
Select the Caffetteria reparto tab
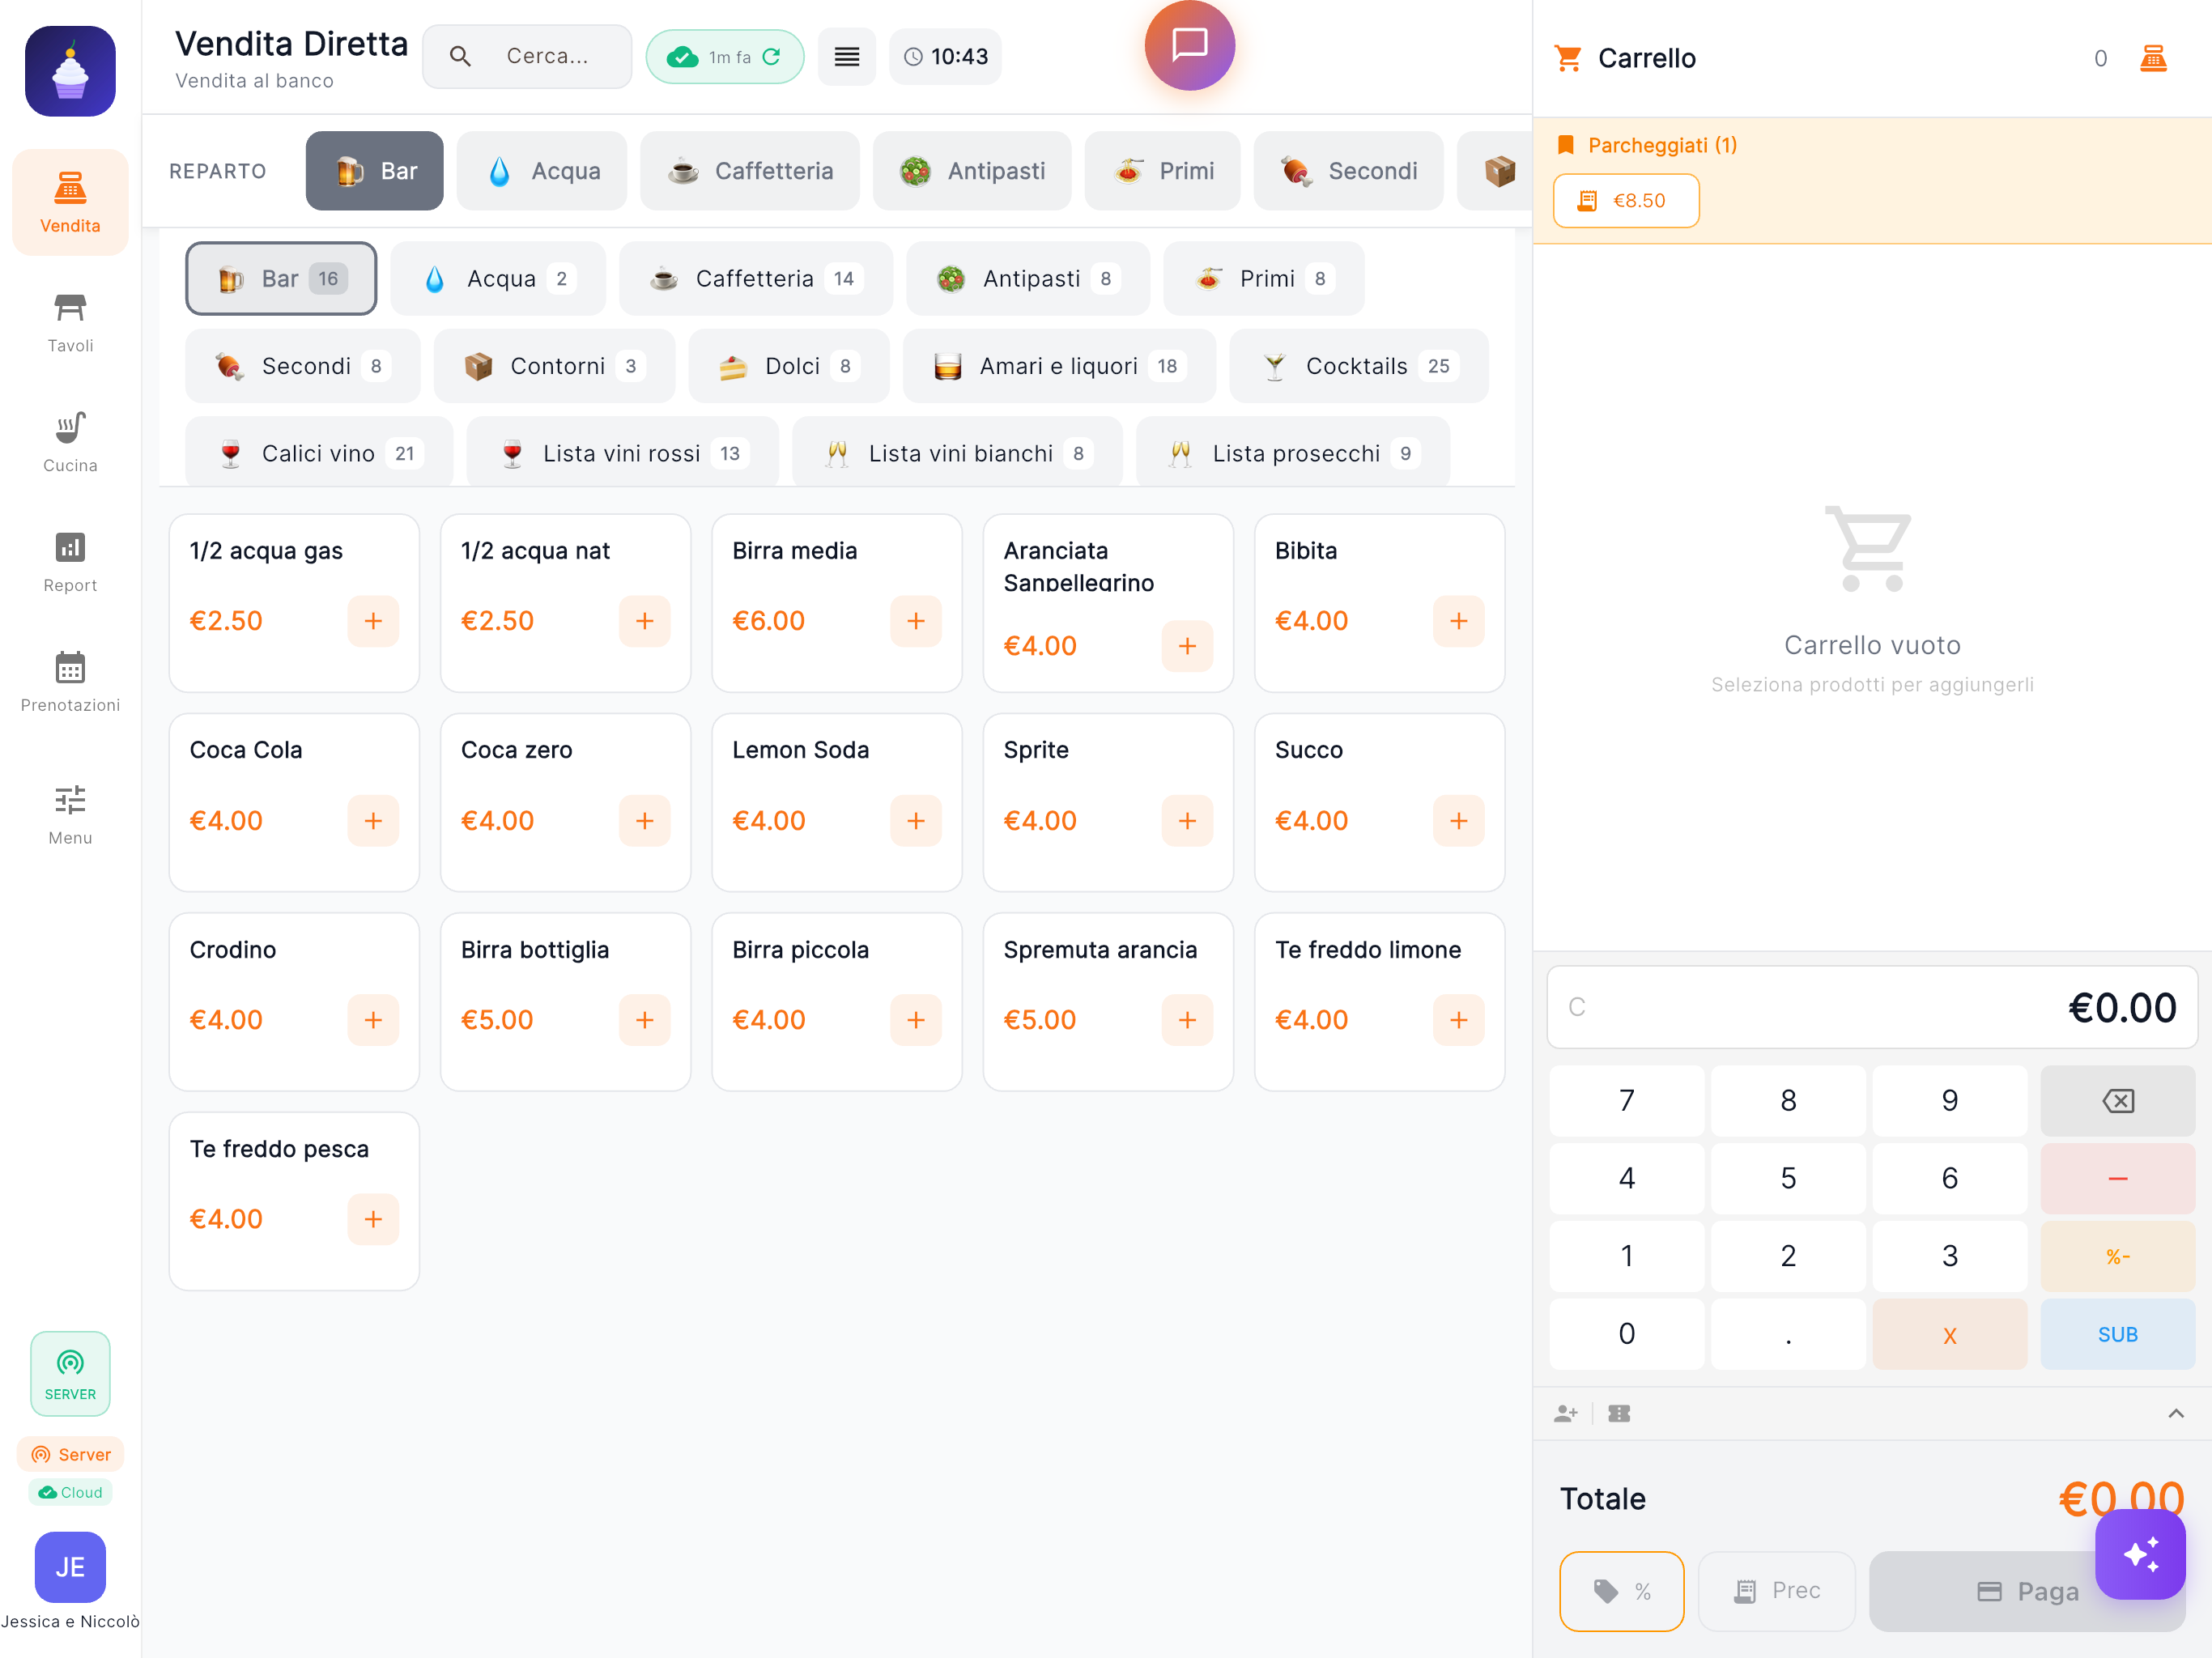point(750,171)
